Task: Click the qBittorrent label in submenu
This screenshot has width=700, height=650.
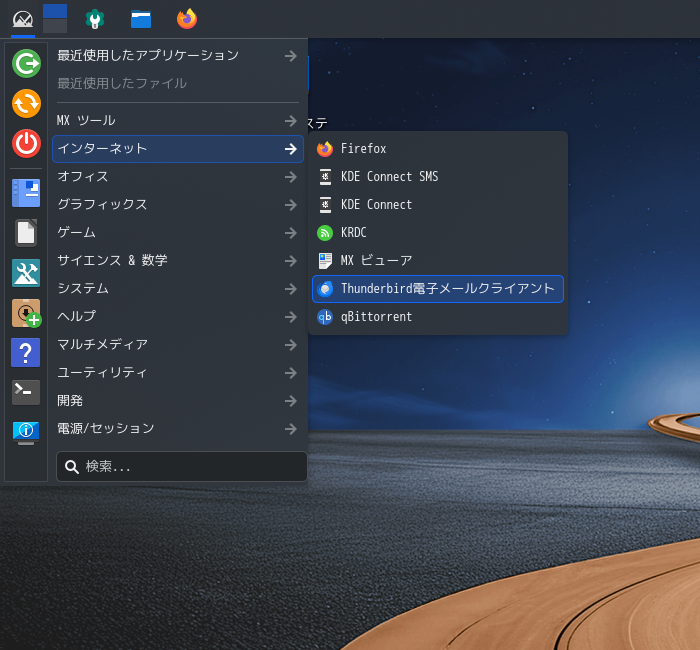Action: point(376,317)
